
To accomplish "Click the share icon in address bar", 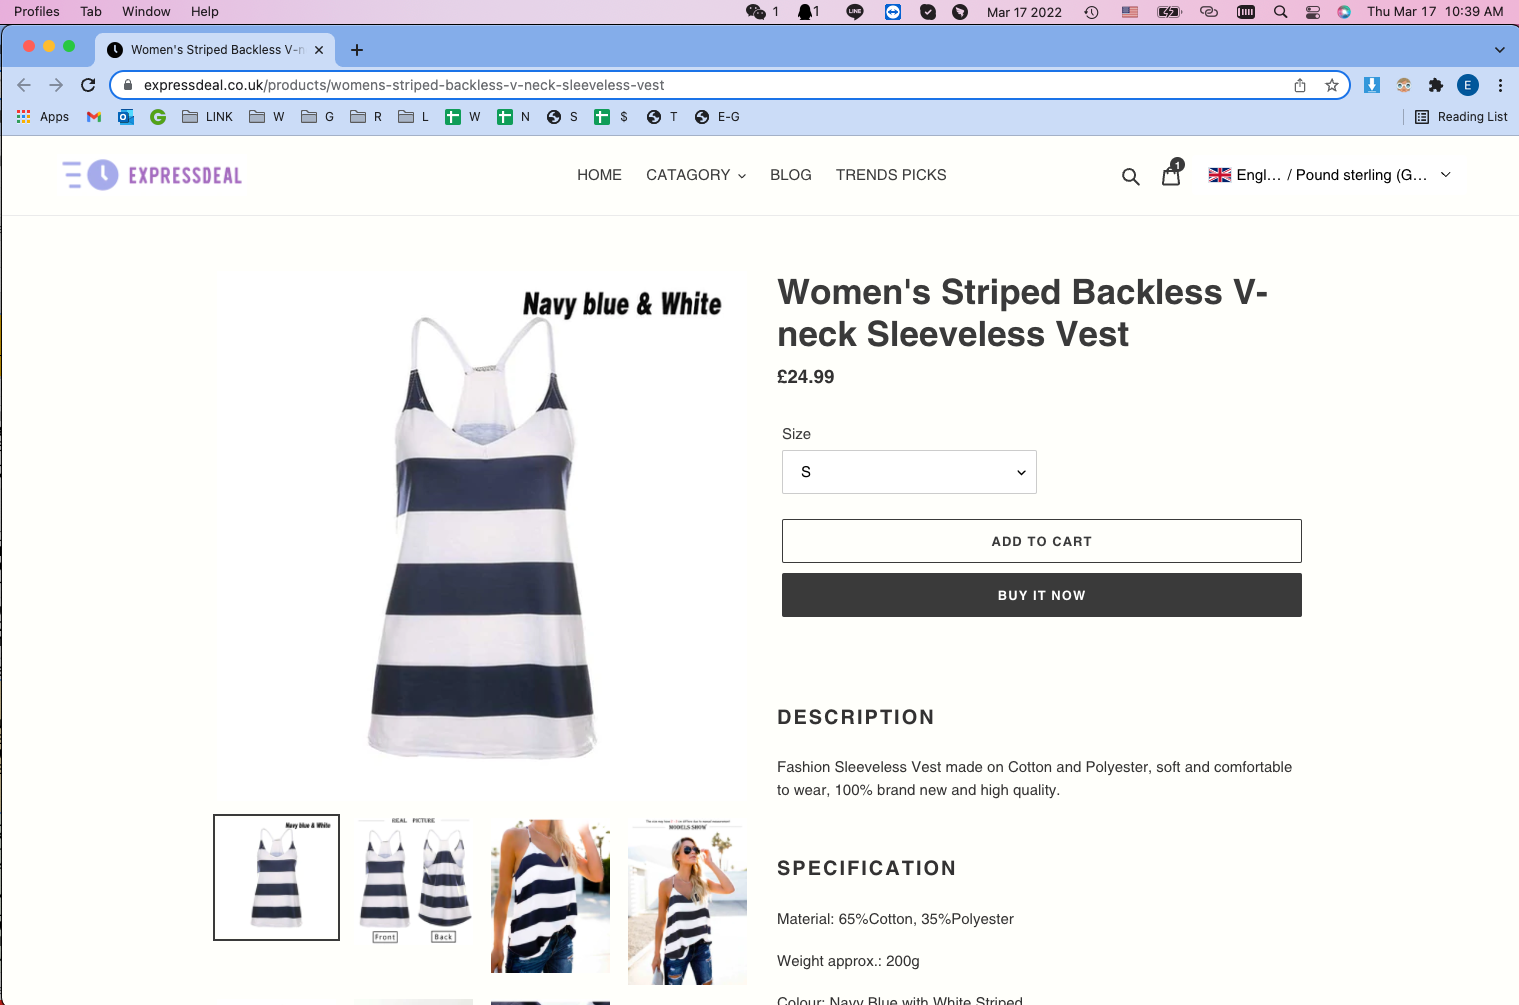I will pos(1300,85).
